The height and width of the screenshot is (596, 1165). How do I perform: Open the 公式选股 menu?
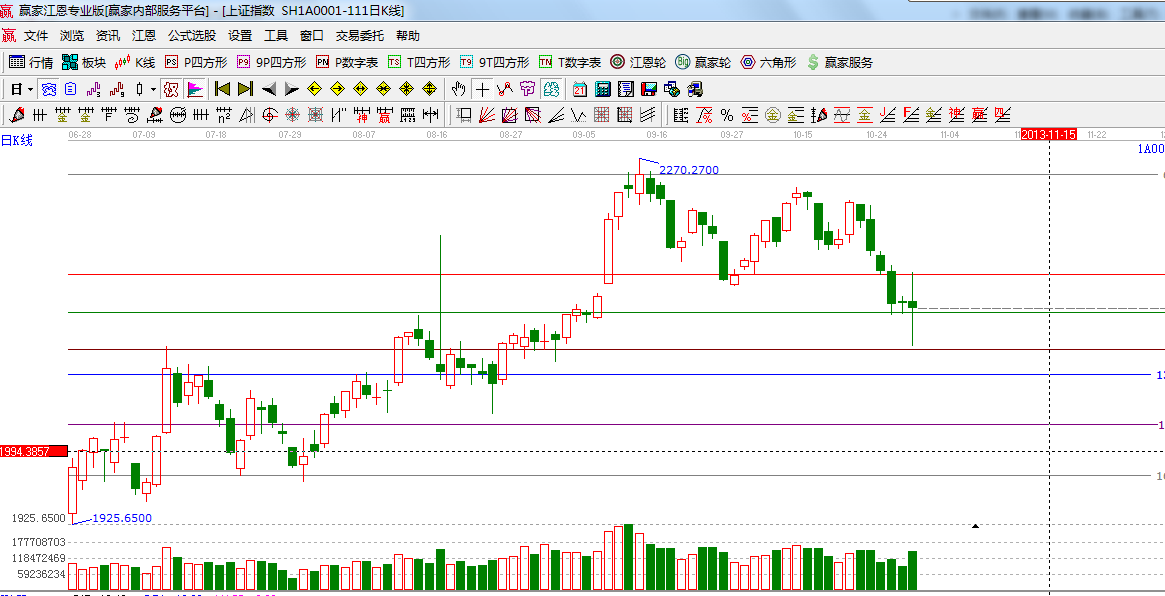191,35
